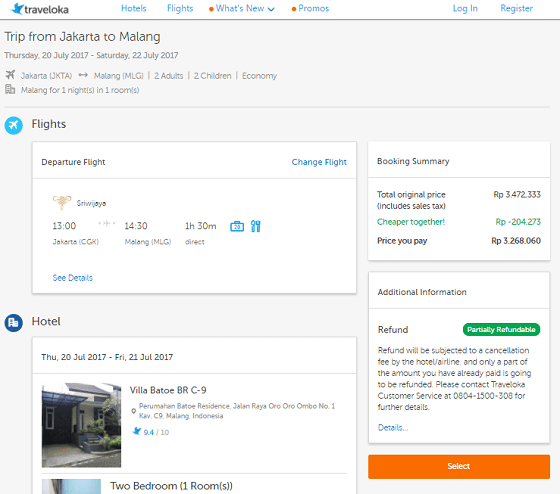
Task: Click the Departure Flight heading
Action: pyautogui.click(x=73, y=162)
